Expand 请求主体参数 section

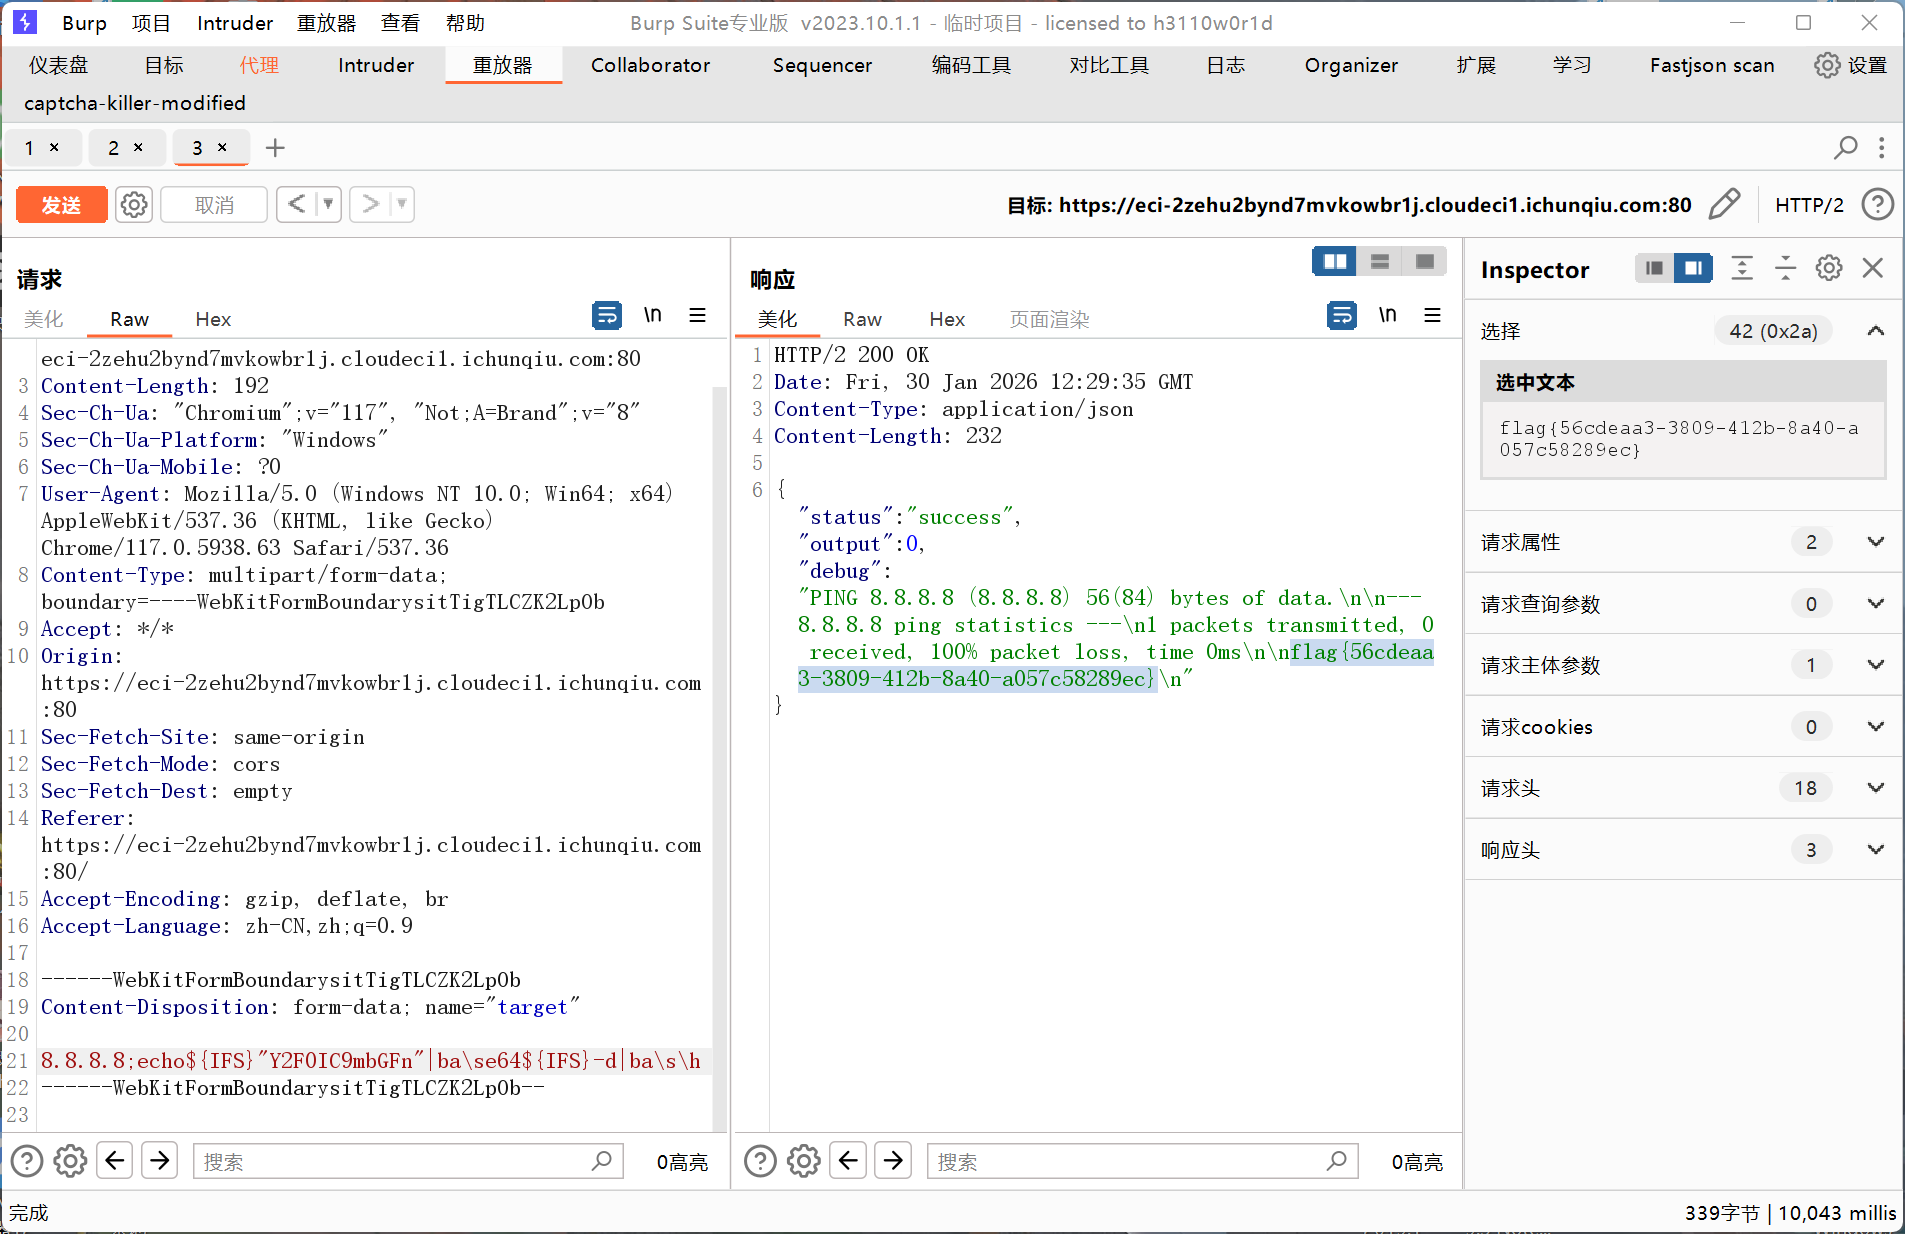pos(1876,665)
